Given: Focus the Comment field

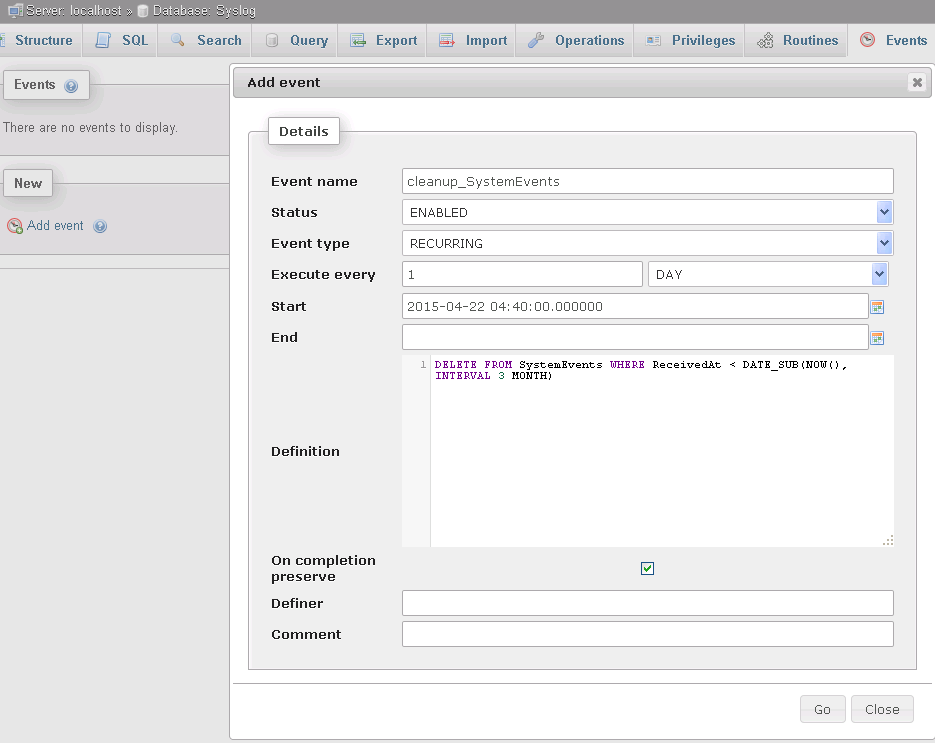Looking at the screenshot, I should point(648,634).
